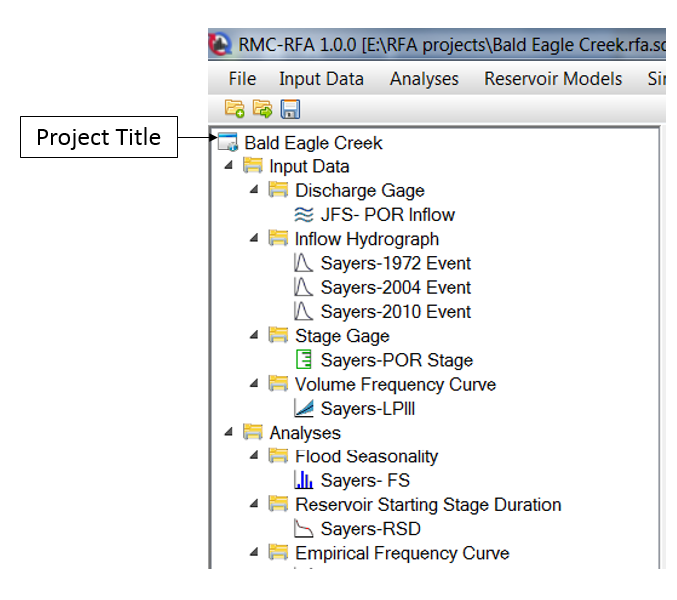Select the Reservoir Starting Stage Duration label

(x=428, y=505)
